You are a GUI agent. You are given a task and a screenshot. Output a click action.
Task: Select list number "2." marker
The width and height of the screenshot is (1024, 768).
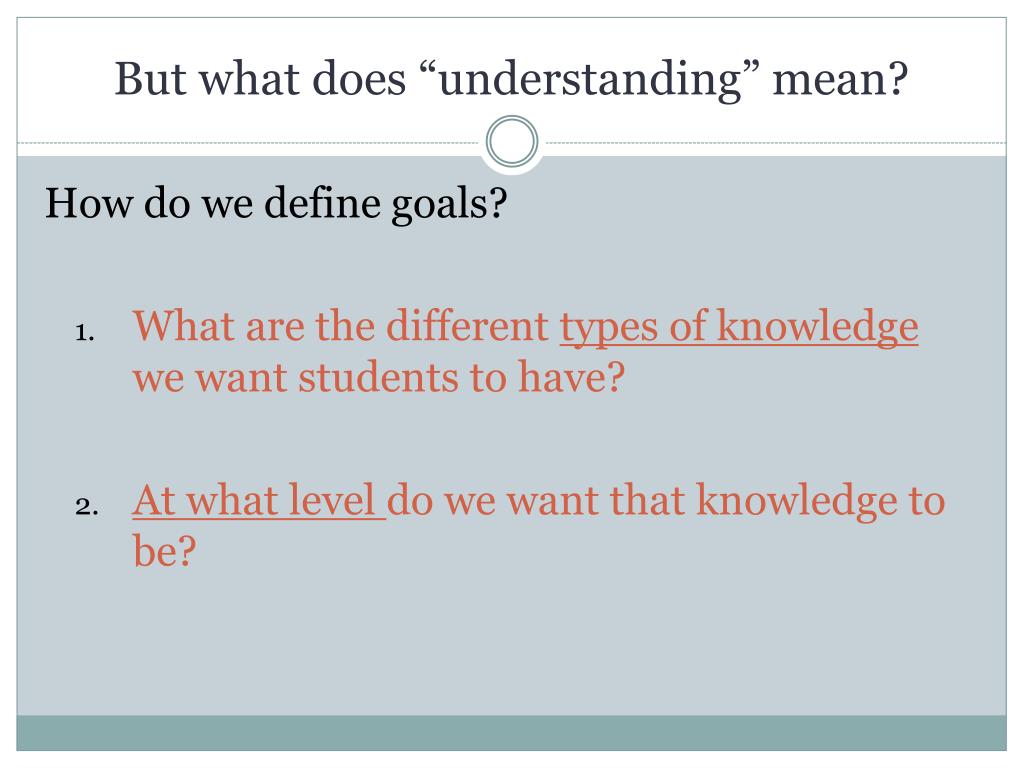86,507
